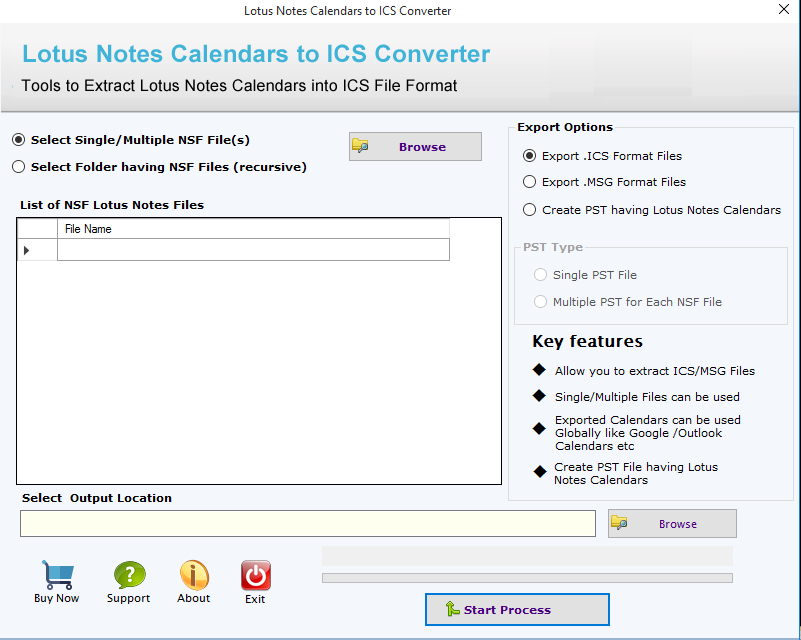Click the empty File Name row cell
Image resolution: width=801 pixels, height=640 pixels.
pyautogui.click(x=253, y=250)
